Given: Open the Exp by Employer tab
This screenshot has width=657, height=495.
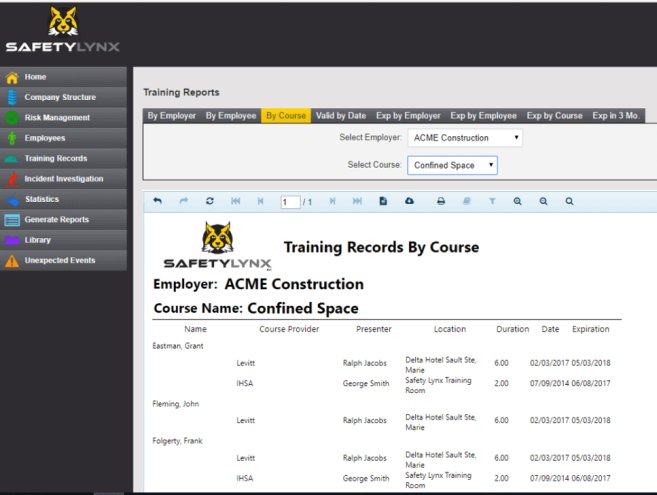Looking at the screenshot, I should pos(408,116).
